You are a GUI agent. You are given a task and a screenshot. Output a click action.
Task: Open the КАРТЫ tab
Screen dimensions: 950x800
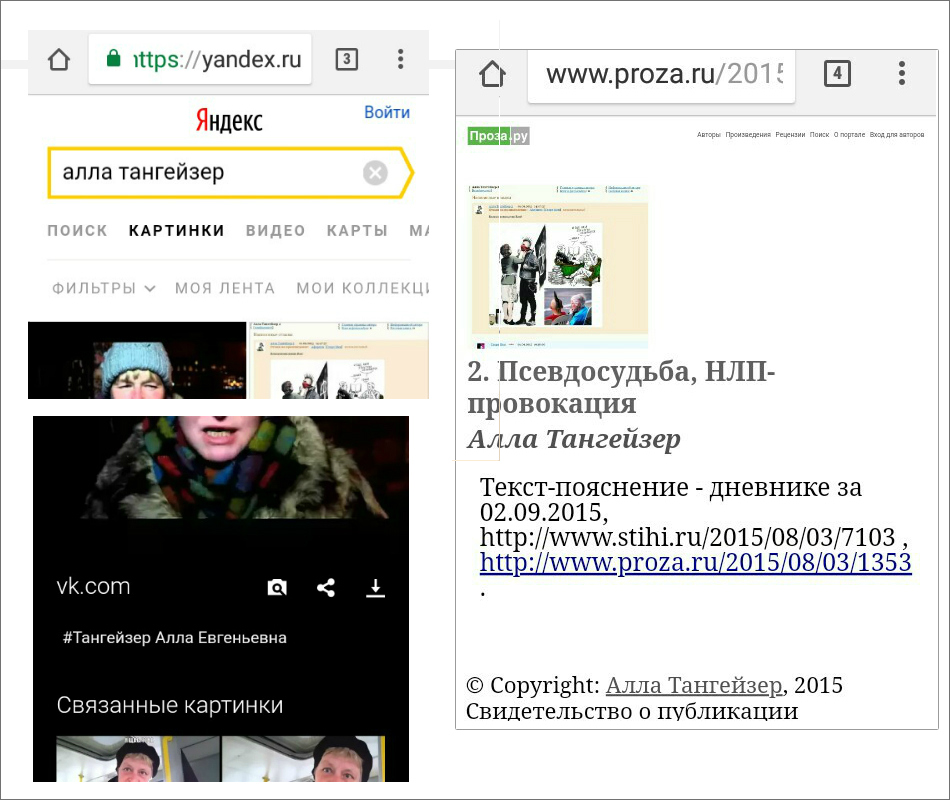tap(357, 231)
